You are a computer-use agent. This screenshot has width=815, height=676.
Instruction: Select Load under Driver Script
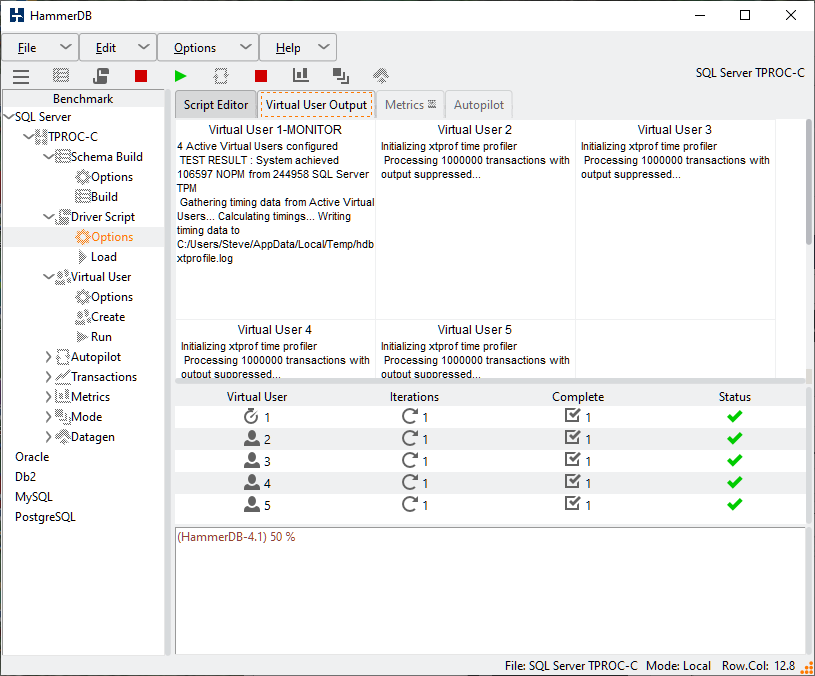[103, 257]
